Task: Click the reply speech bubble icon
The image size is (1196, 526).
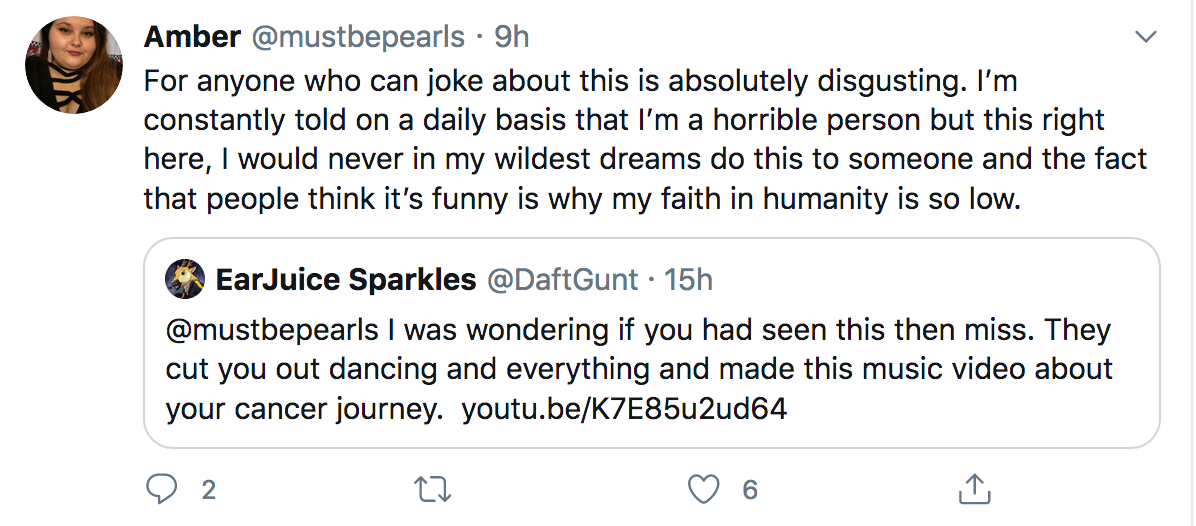Action: pos(161,489)
